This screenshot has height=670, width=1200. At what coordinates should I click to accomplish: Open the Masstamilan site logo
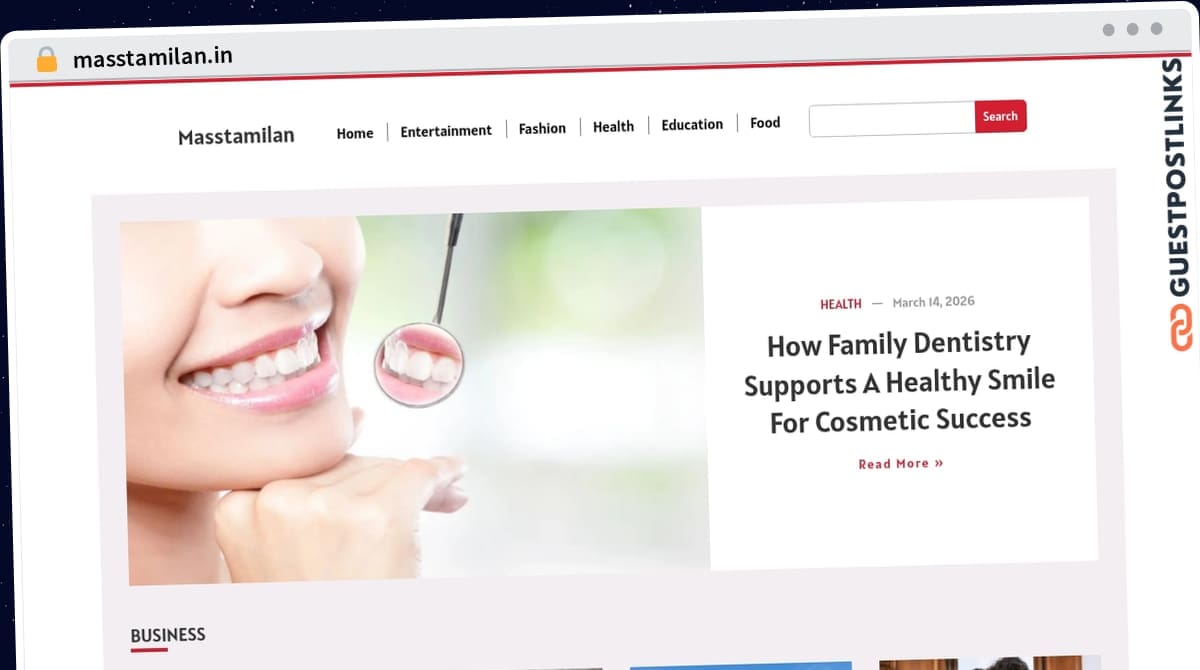[x=236, y=136]
